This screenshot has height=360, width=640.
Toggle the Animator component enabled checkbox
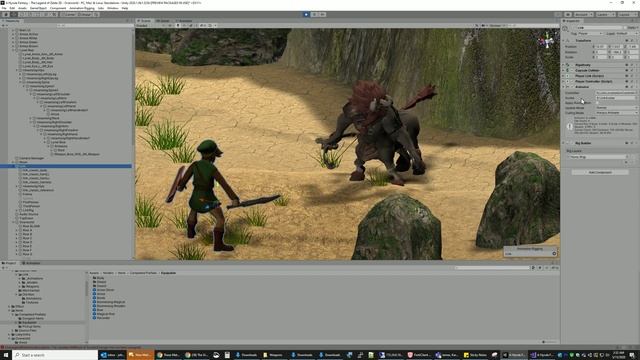[x=572, y=87]
